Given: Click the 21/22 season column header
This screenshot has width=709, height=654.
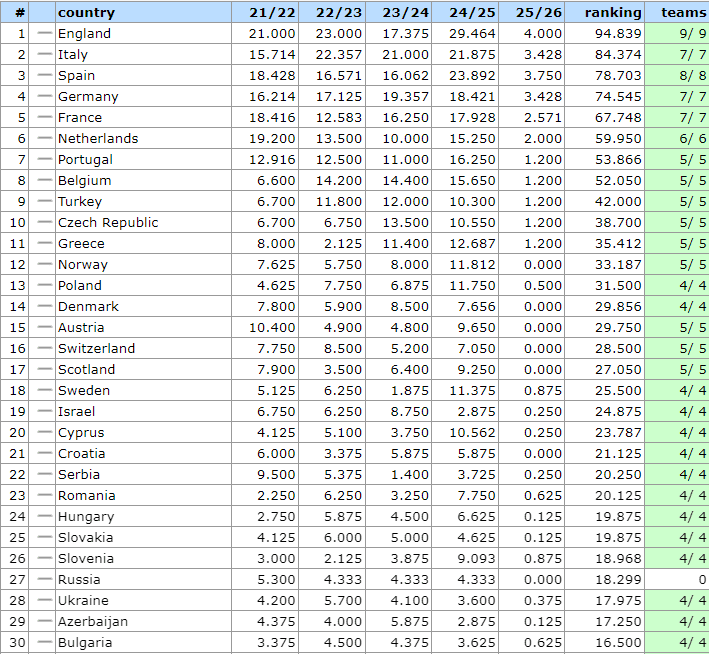Looking at the screenshot, I should click(272, 13).
